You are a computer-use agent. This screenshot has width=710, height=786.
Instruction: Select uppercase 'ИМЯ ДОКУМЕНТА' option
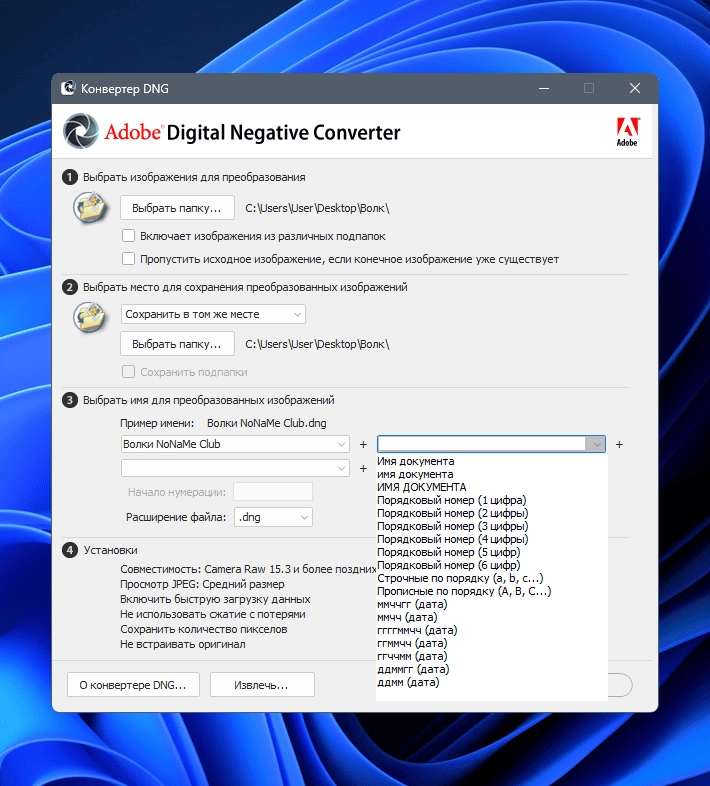422,487
